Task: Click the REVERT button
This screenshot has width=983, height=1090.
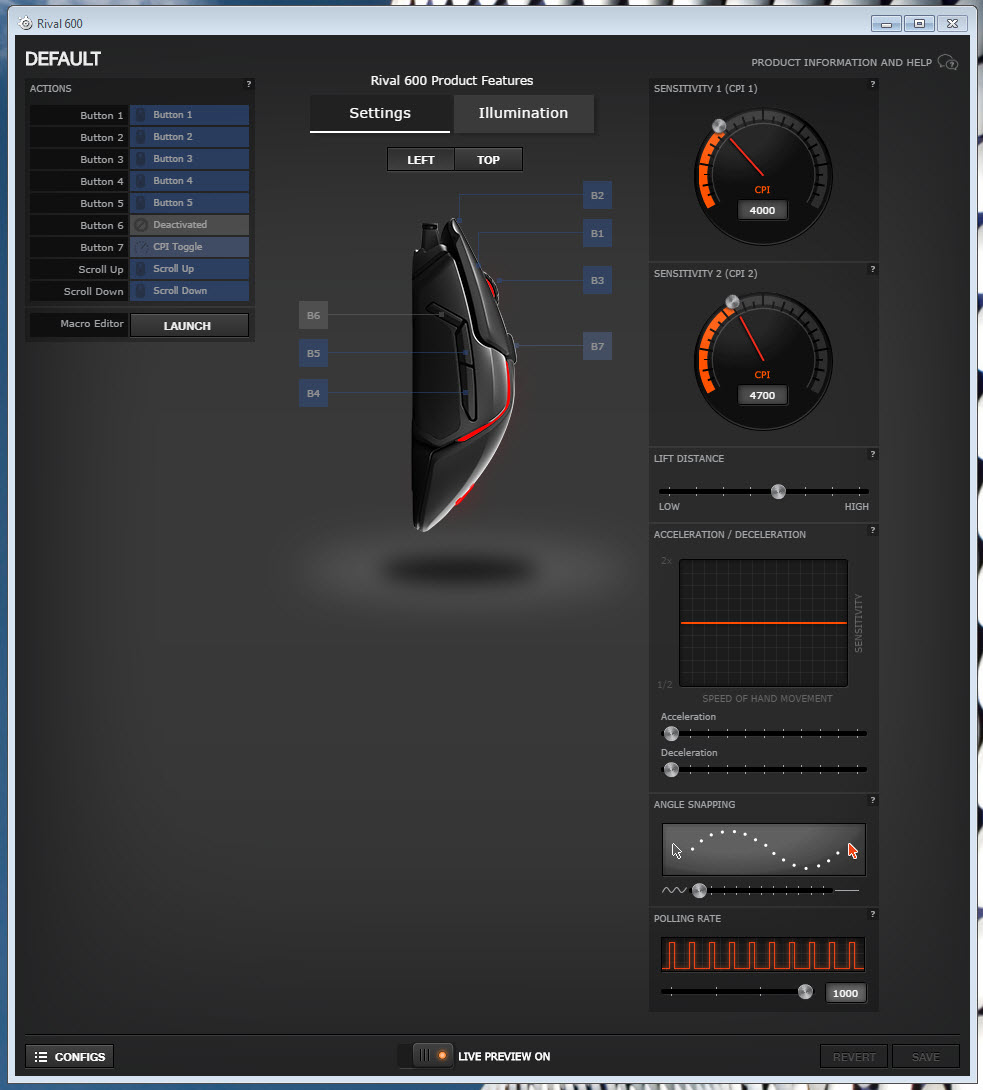Action: [x=854, y=1057]
